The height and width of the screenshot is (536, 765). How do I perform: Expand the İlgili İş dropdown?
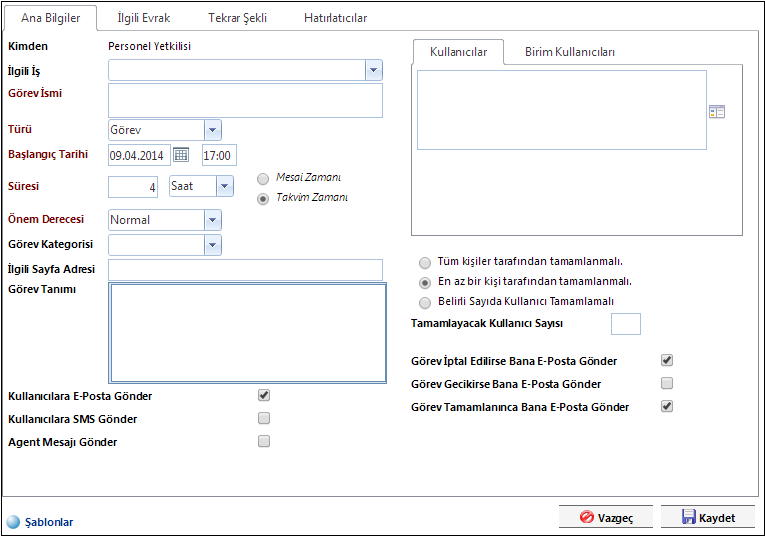[x=374, y=70]
